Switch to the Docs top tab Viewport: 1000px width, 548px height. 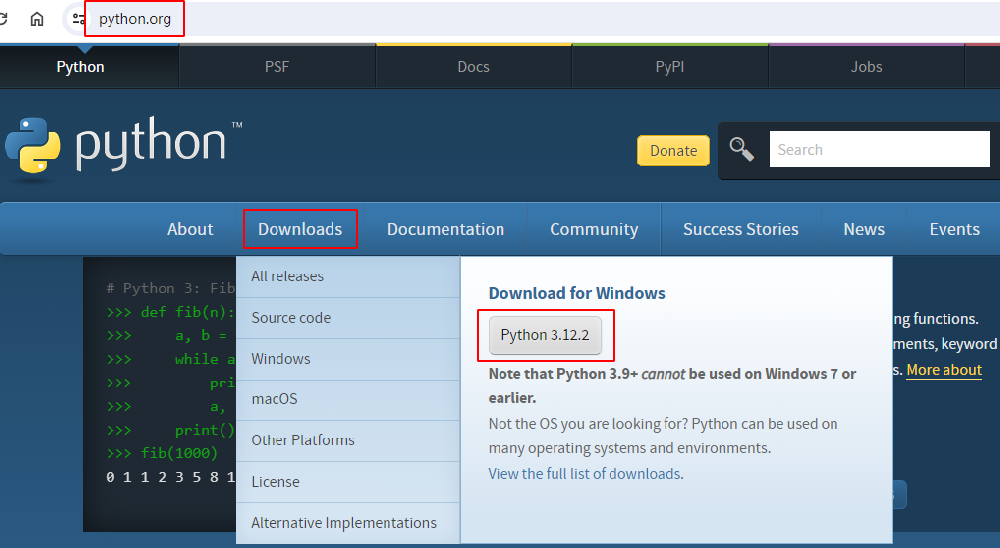click(473, 67)
